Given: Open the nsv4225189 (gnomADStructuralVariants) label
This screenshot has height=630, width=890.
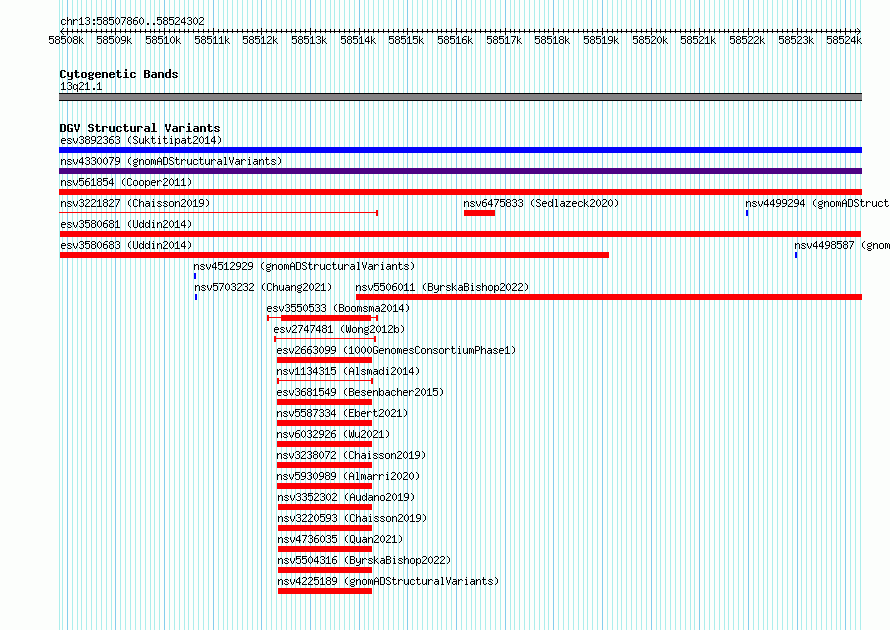Looking at the screenshot, I should (x=388, y=581).
